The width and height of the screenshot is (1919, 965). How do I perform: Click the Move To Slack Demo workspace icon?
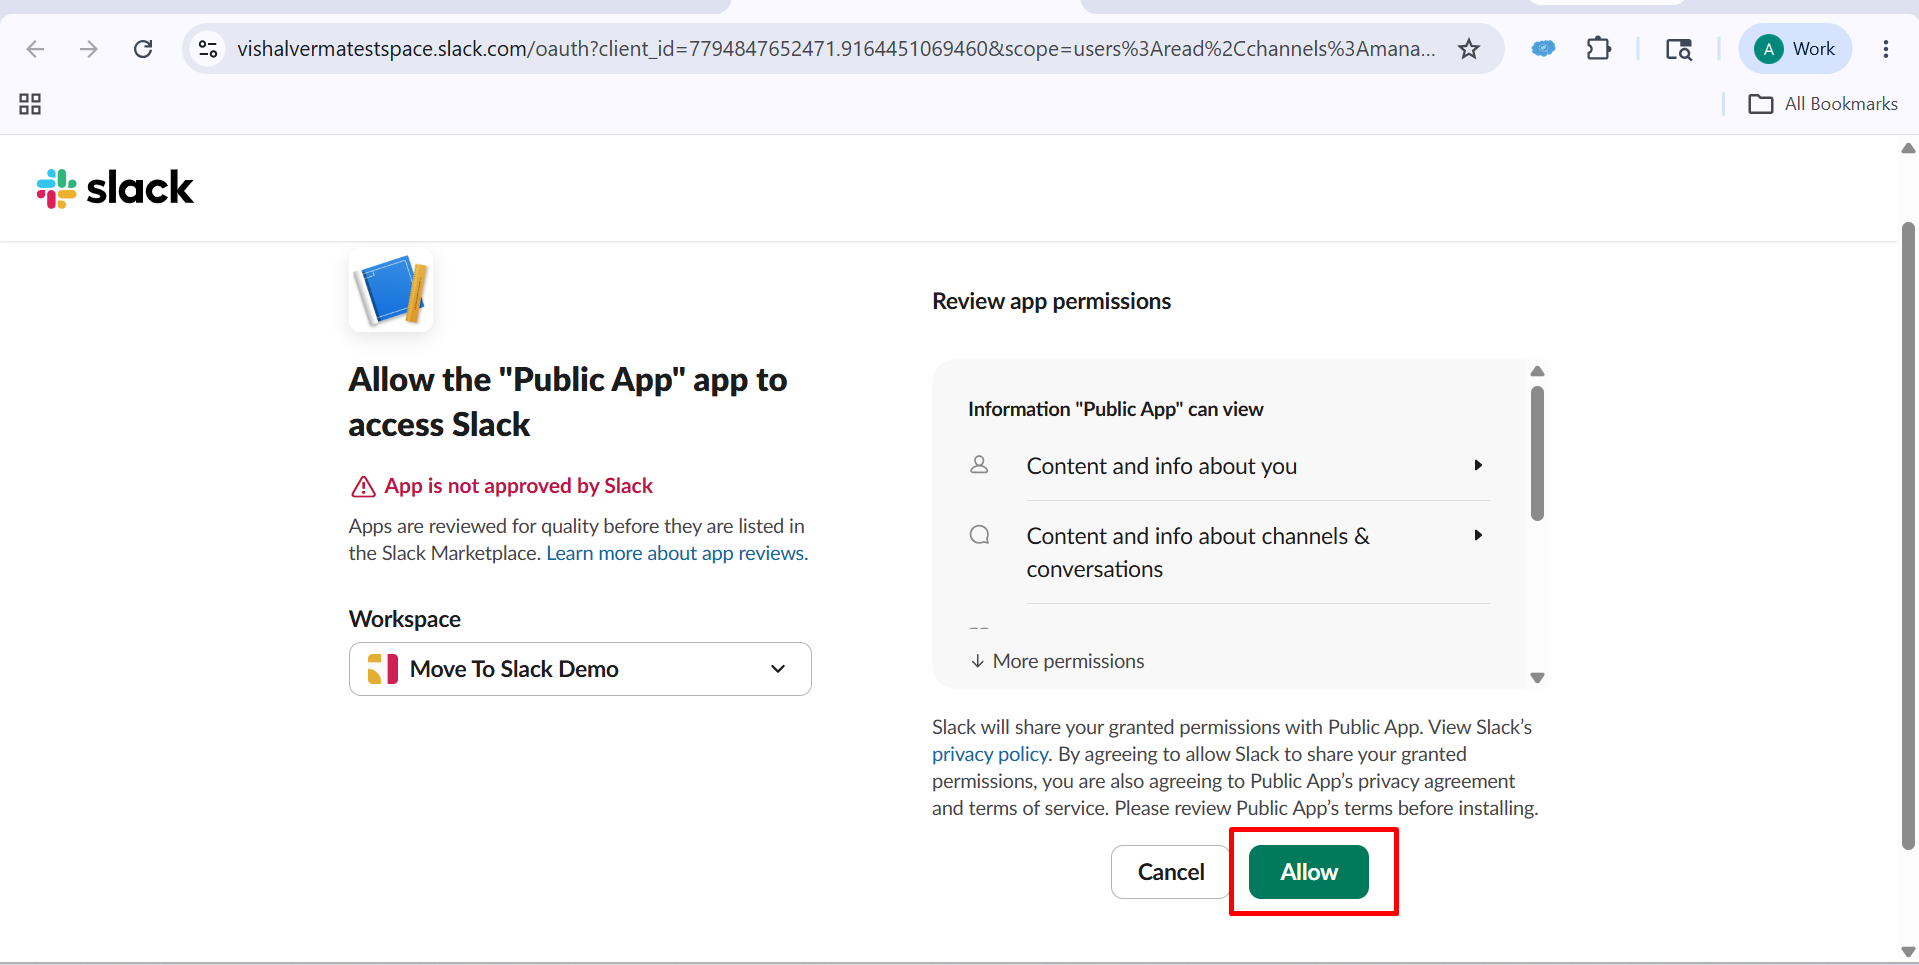[x=383, y=669]
